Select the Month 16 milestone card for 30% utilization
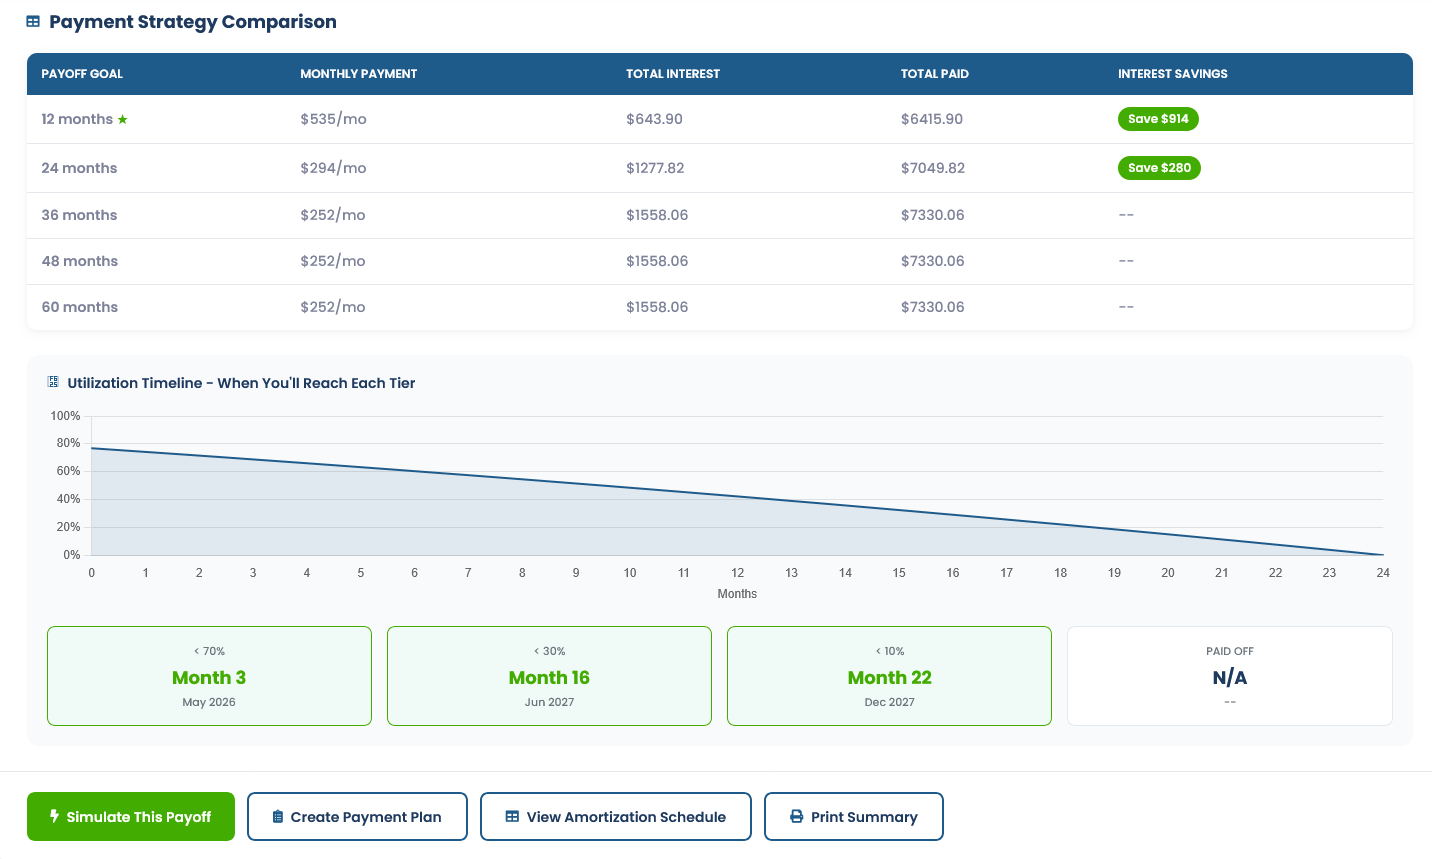Screen dimensions: 1432x859 pyautogui.click(x=548, y=676)
